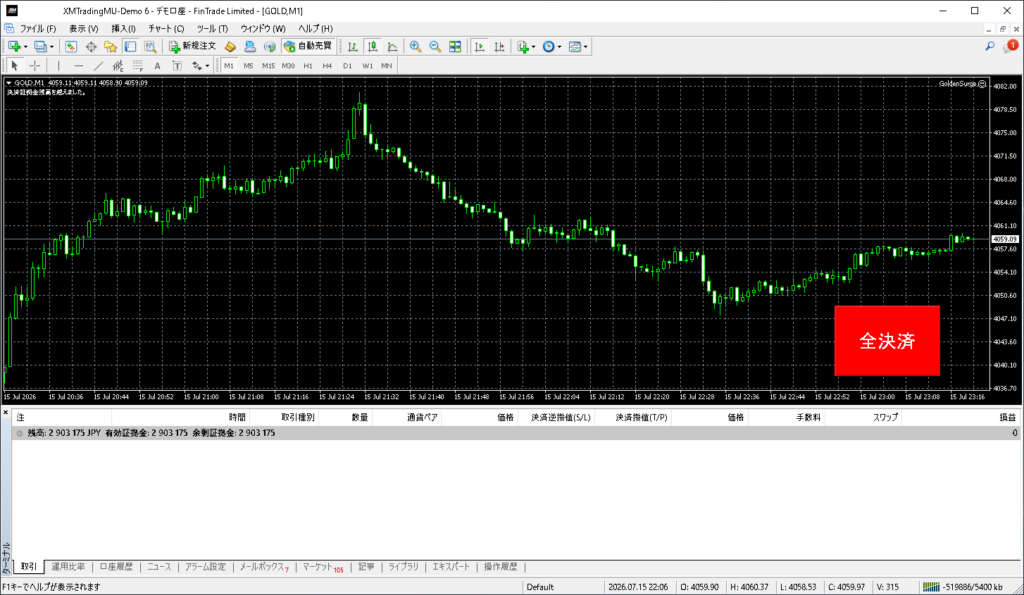Close the terminal panel with its X
The height and width of the screenshot is (595, 1024).
(x=5, y=412)
